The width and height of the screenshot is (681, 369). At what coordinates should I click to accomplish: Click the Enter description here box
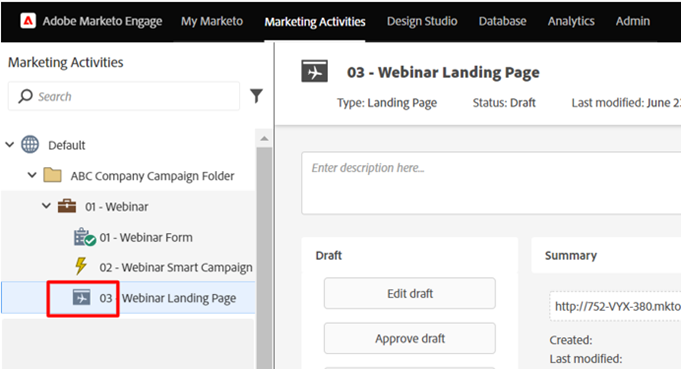[x=491, y=183]
